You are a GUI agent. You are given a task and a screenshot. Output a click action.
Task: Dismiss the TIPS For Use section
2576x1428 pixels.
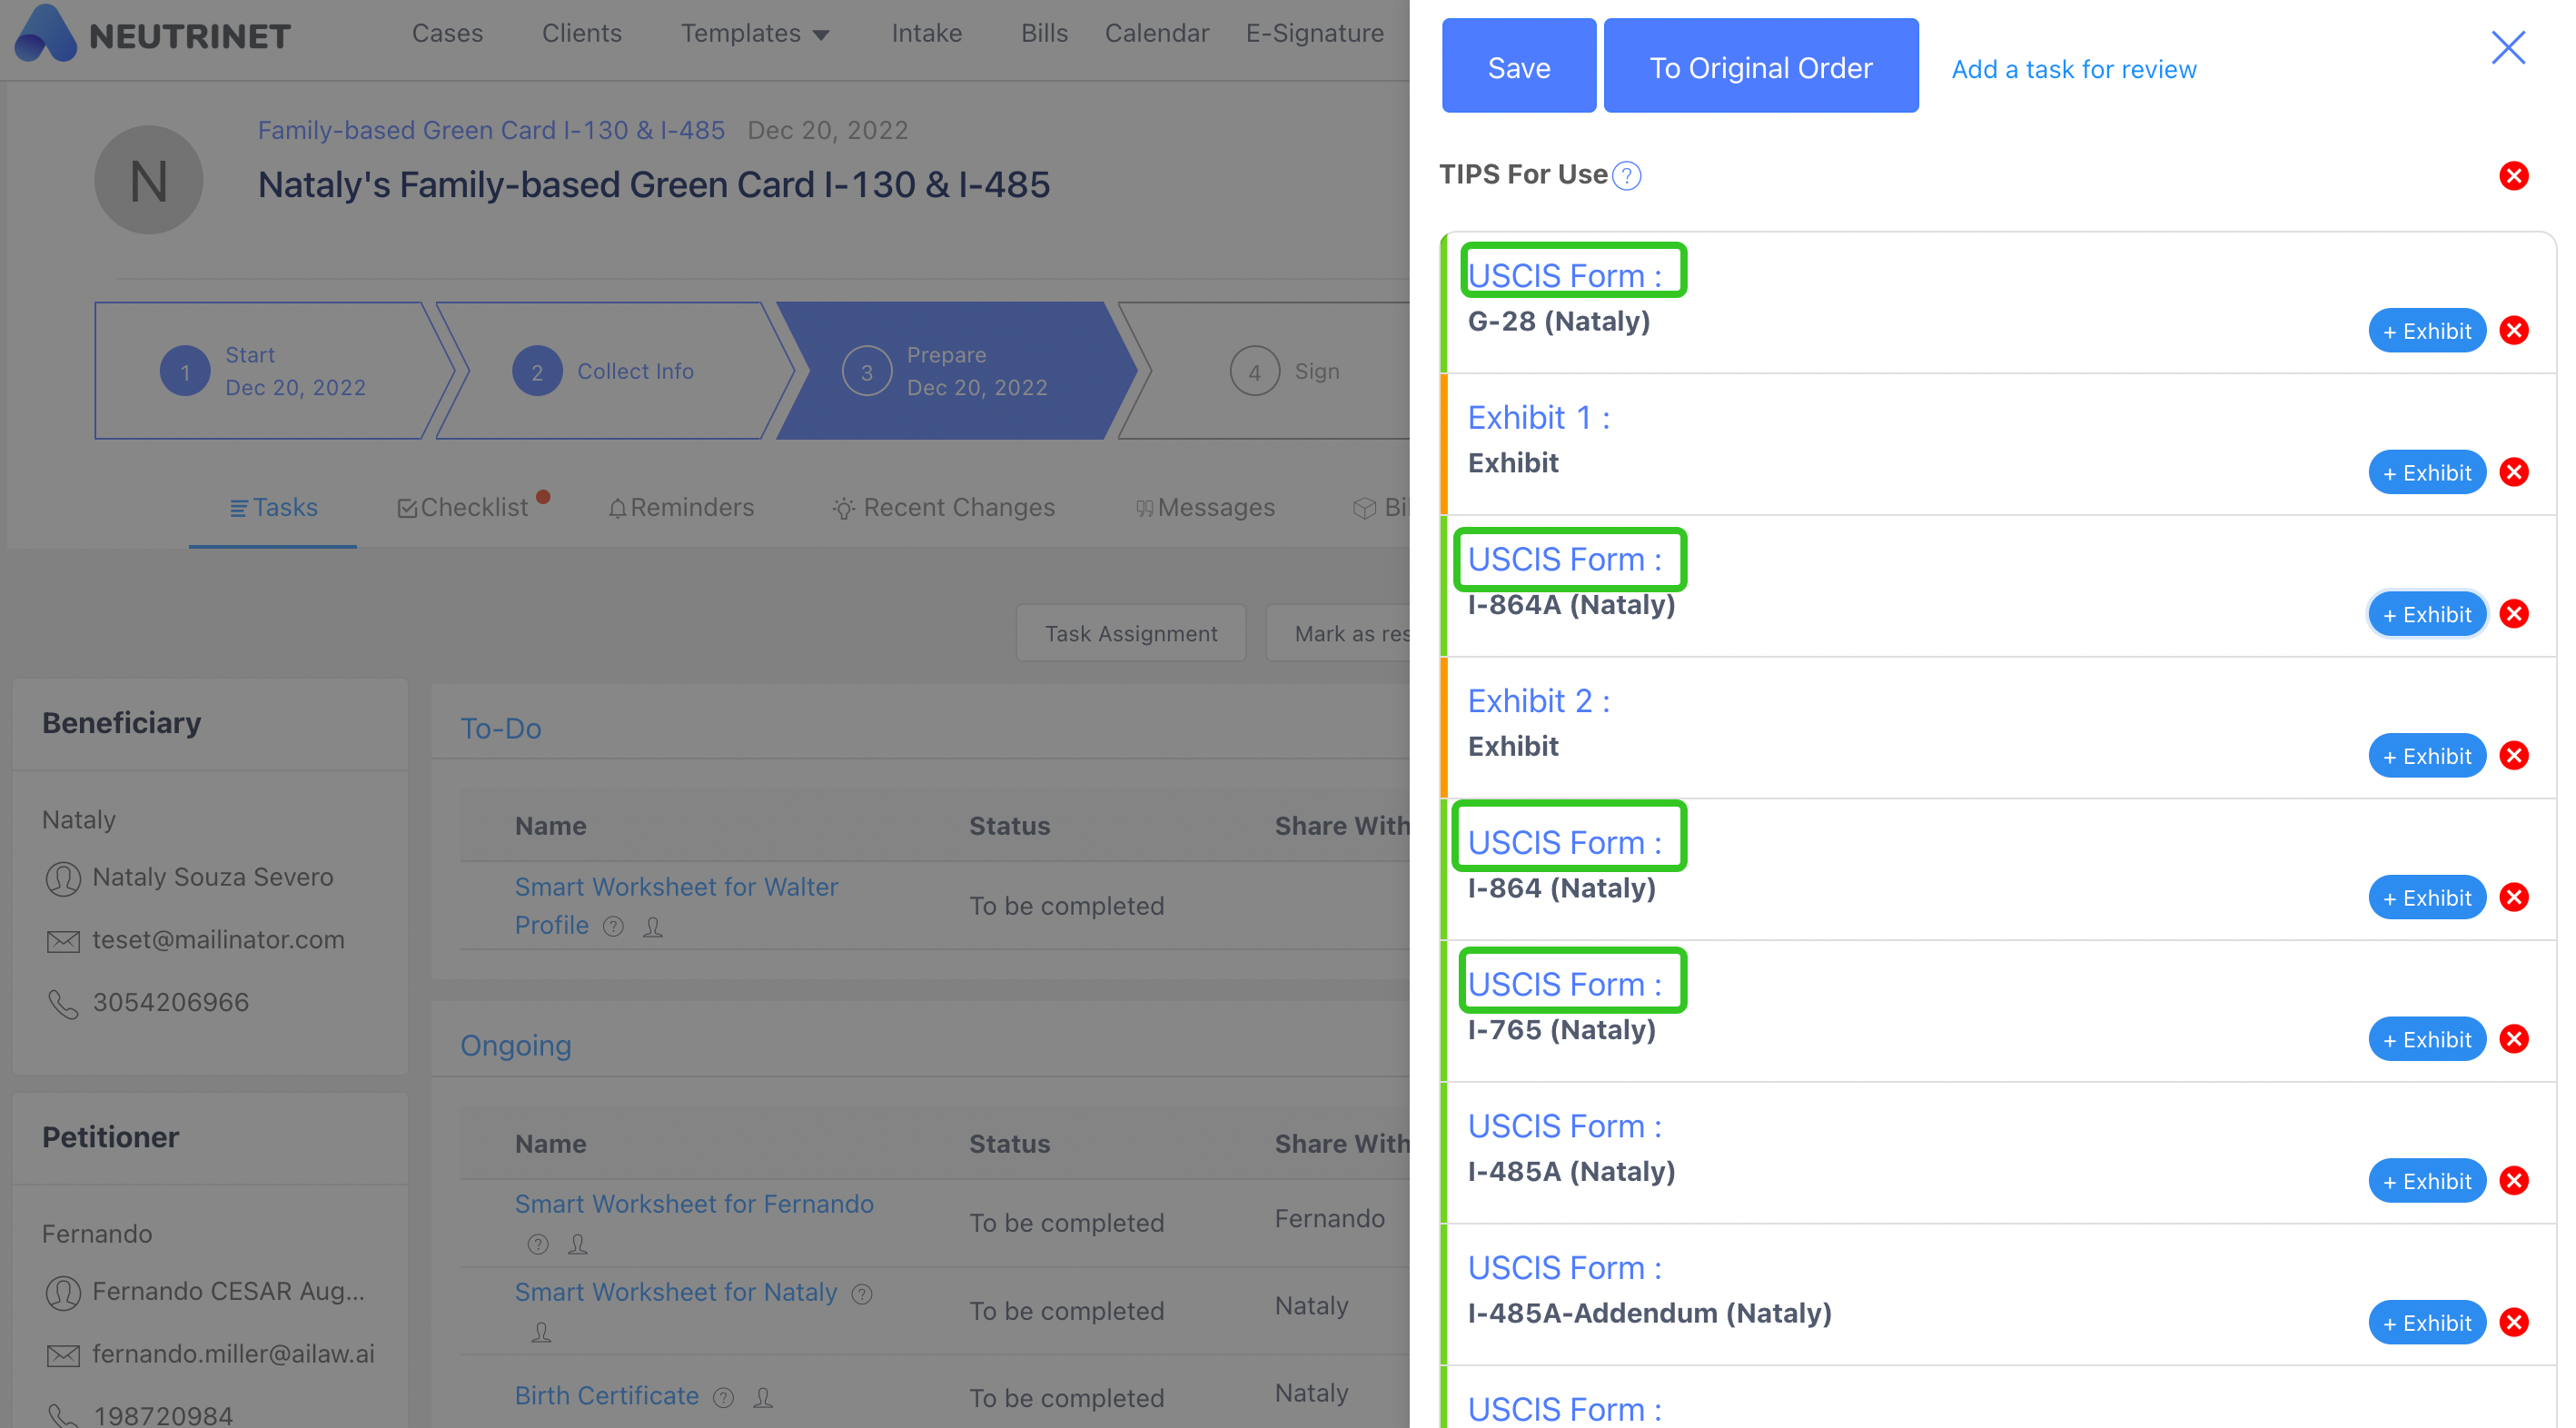tap(2512, 176)
